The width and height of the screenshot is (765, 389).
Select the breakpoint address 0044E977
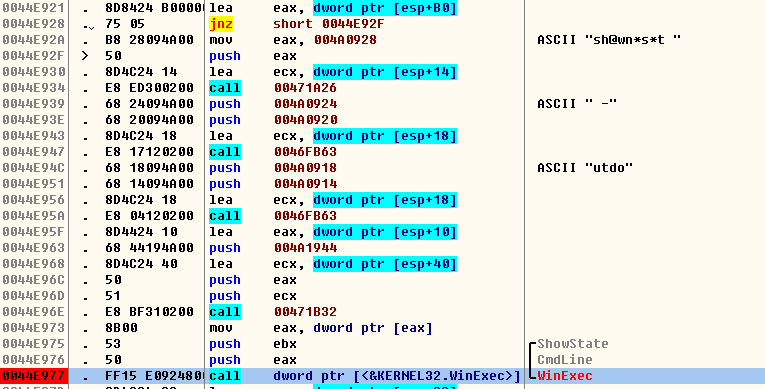[33, 376]
